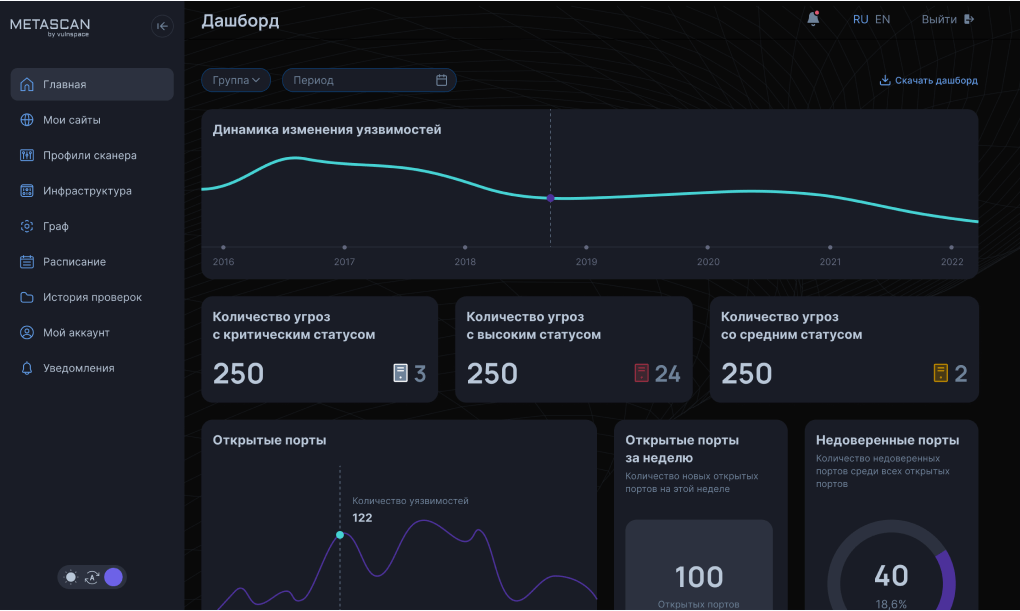Click the Граф sidebar icon

(27, 226)
